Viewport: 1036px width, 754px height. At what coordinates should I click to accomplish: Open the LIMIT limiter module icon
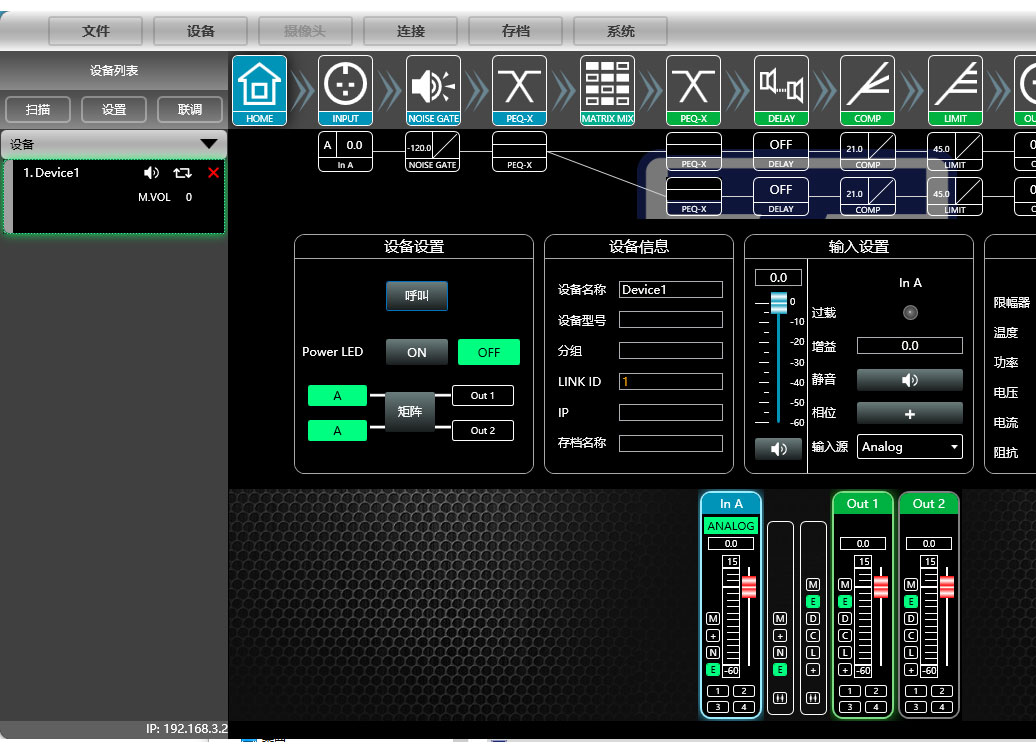point(955,91)
